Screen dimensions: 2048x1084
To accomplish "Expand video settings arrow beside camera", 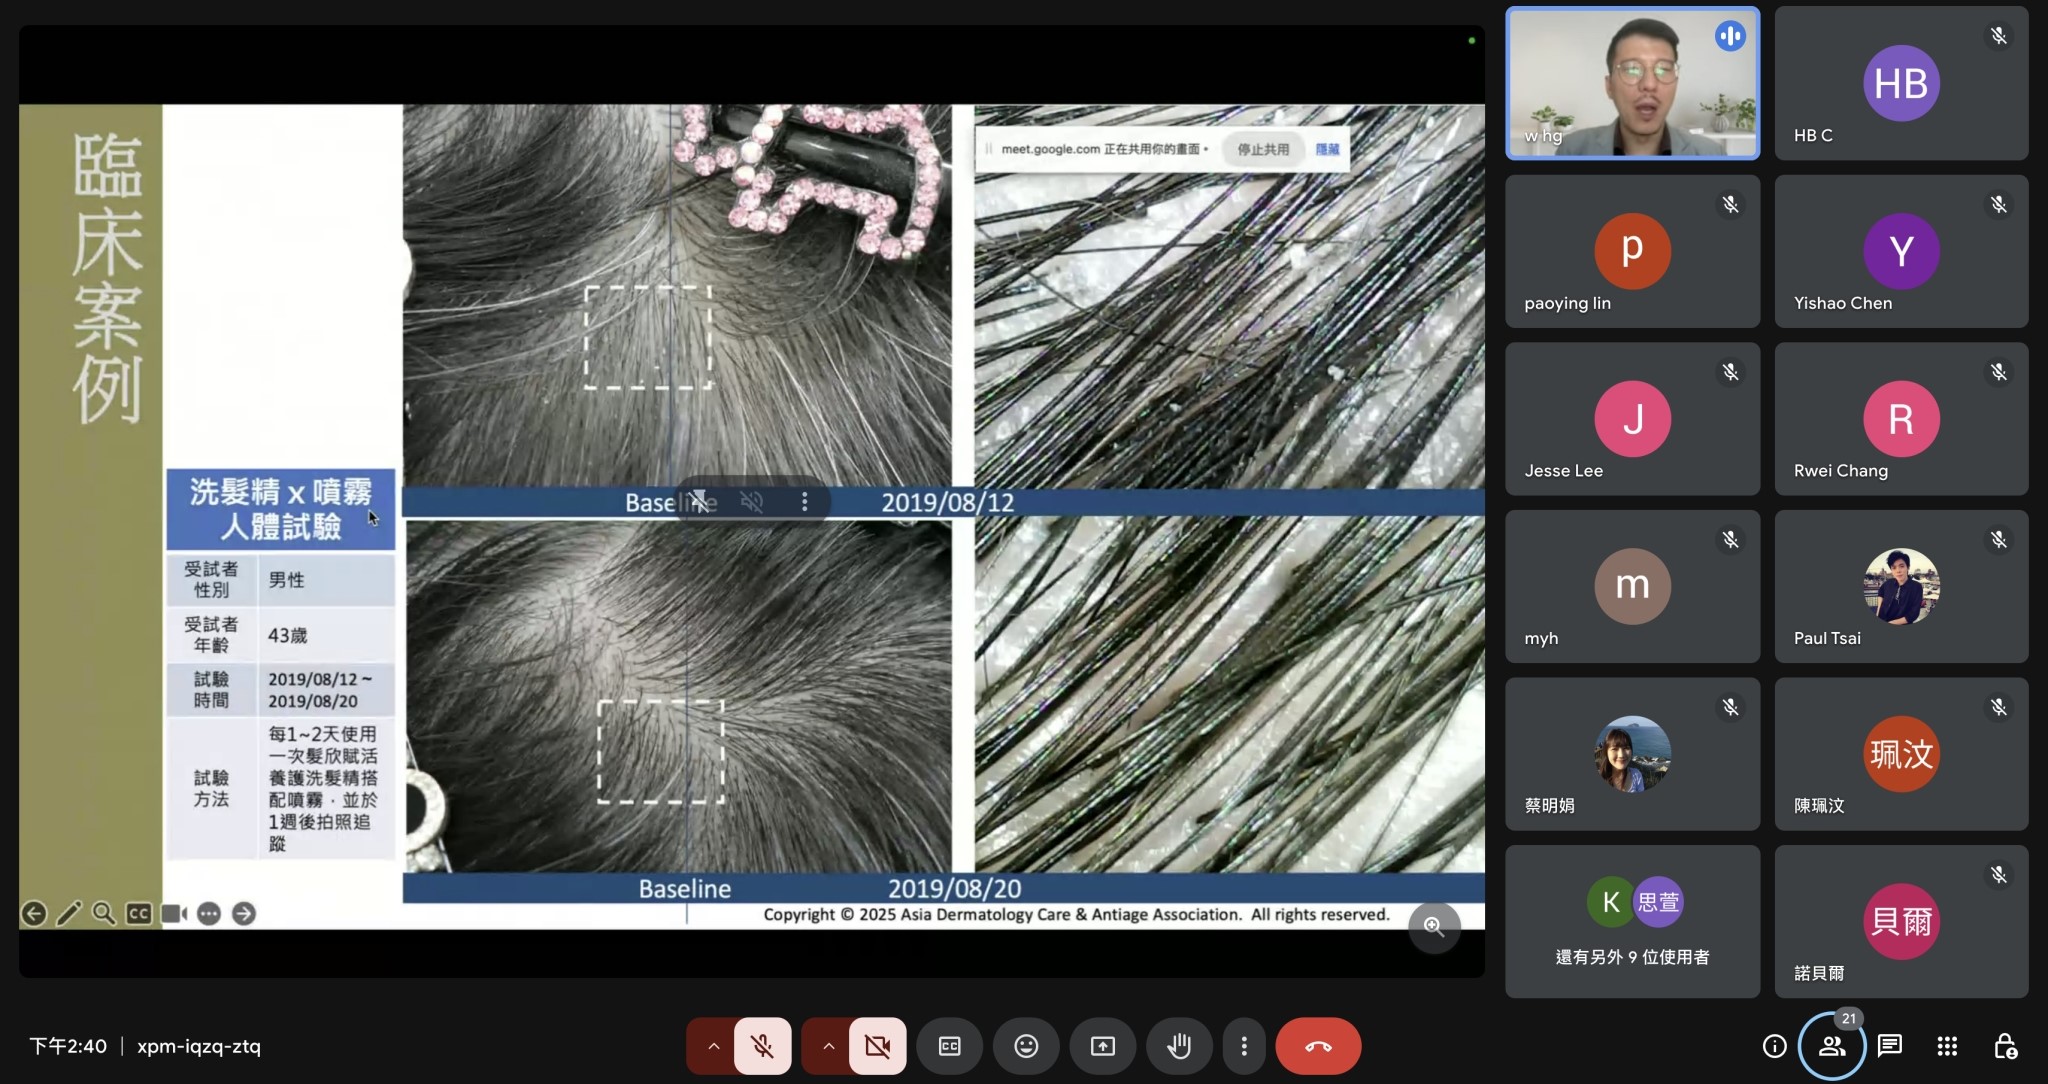I will tap(828, 1046).
